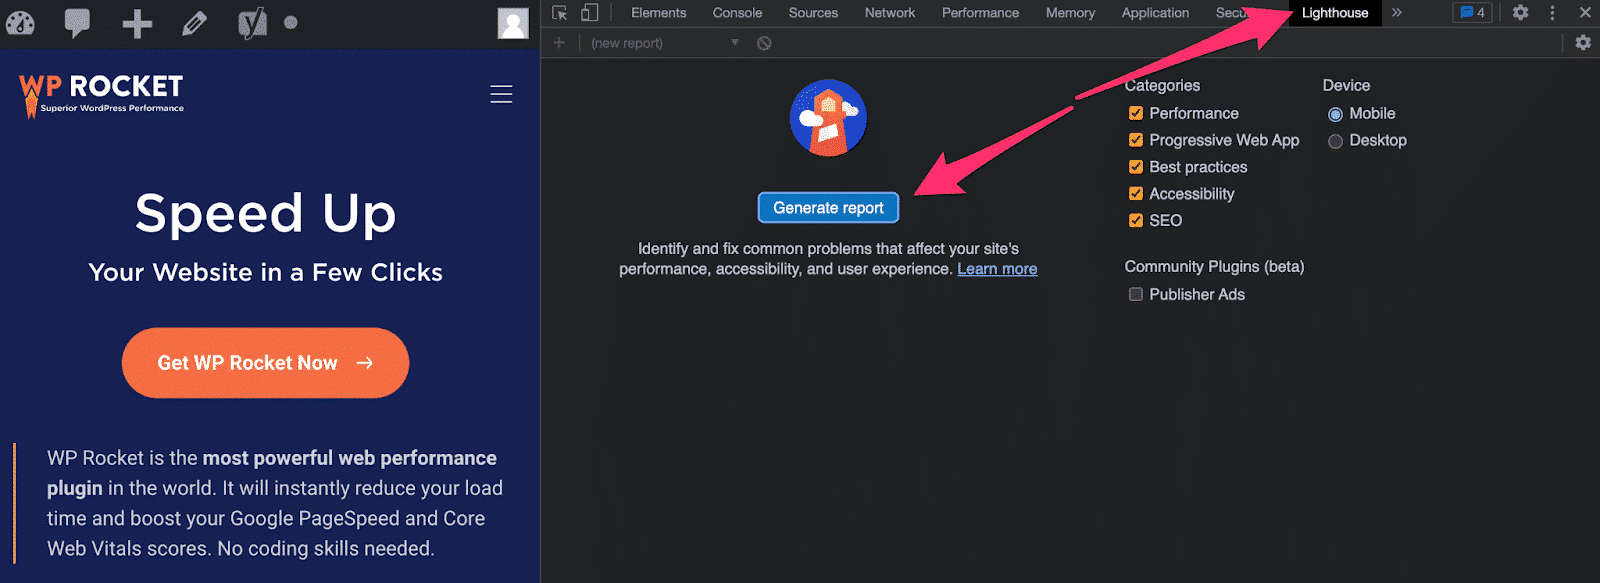Image resolution: width=1600 pixels, height=583 pixels.
Task: Click the user avatar in admin bar
Action: click(513, 23)
